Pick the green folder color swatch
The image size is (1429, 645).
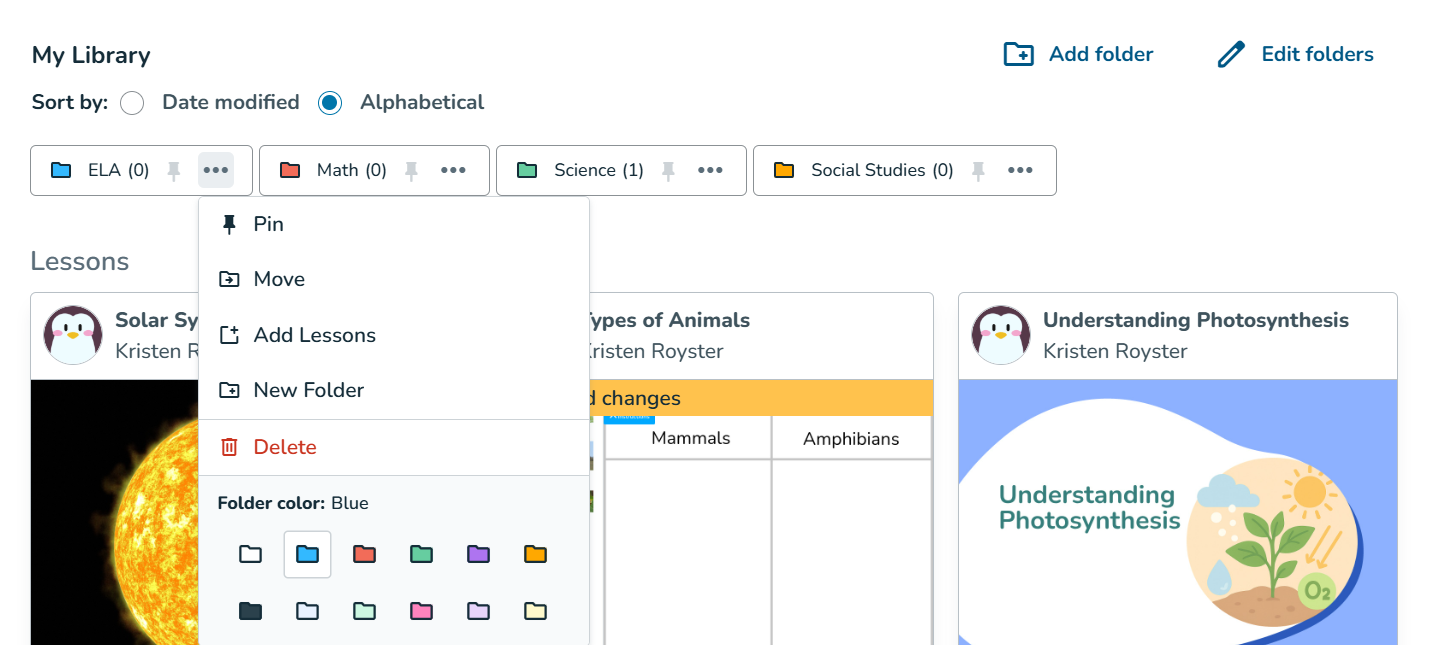point(421,554)
